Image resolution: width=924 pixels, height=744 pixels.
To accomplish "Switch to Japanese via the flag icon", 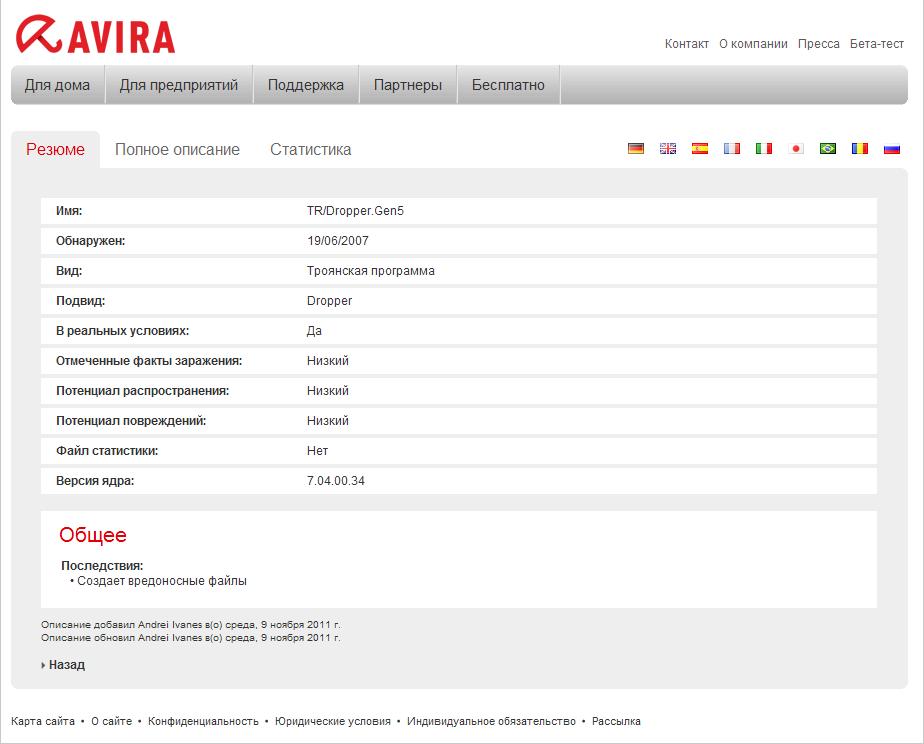I will click(x=796, y=149).
